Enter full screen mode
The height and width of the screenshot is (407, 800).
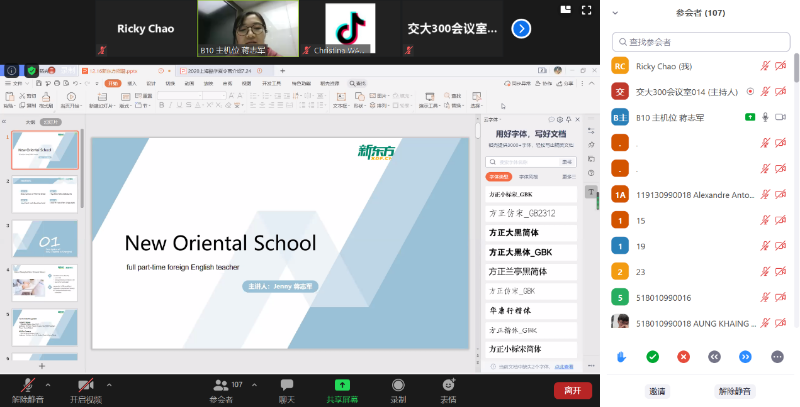[x=586, y=10]
